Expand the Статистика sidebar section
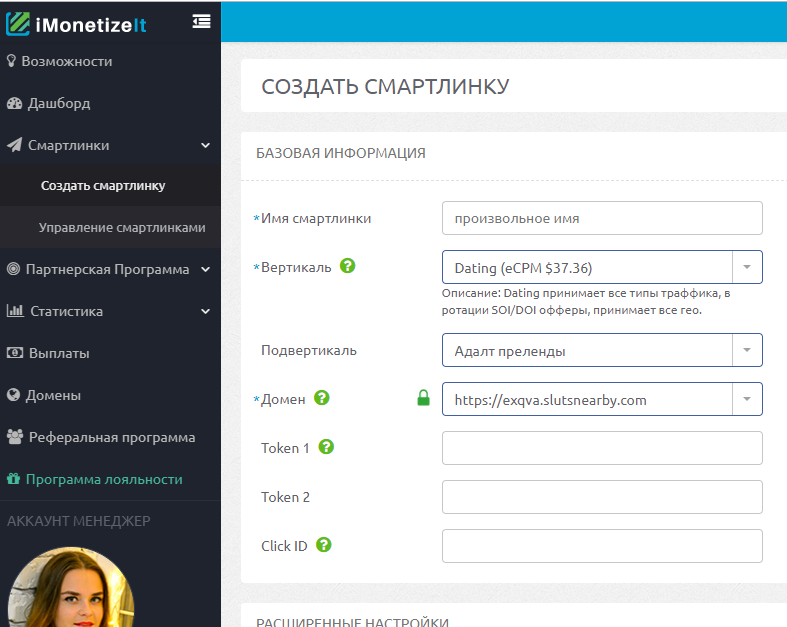The height and width of the screenshot is (627, 787). coord(205,311)
